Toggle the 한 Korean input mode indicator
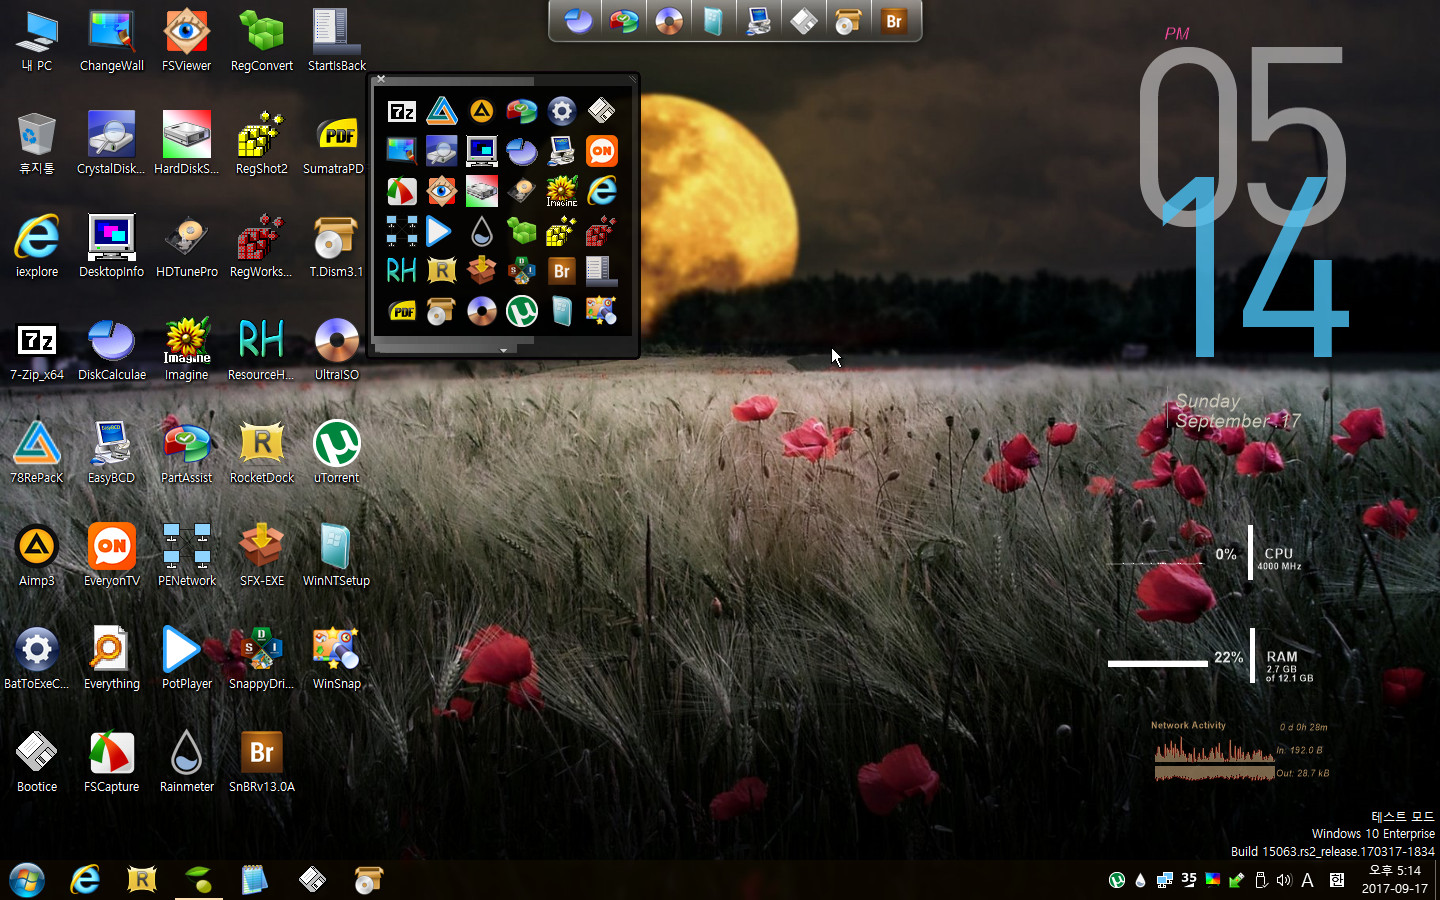The height and width of the screenshot is (900, 1440). coord(1337,880)
